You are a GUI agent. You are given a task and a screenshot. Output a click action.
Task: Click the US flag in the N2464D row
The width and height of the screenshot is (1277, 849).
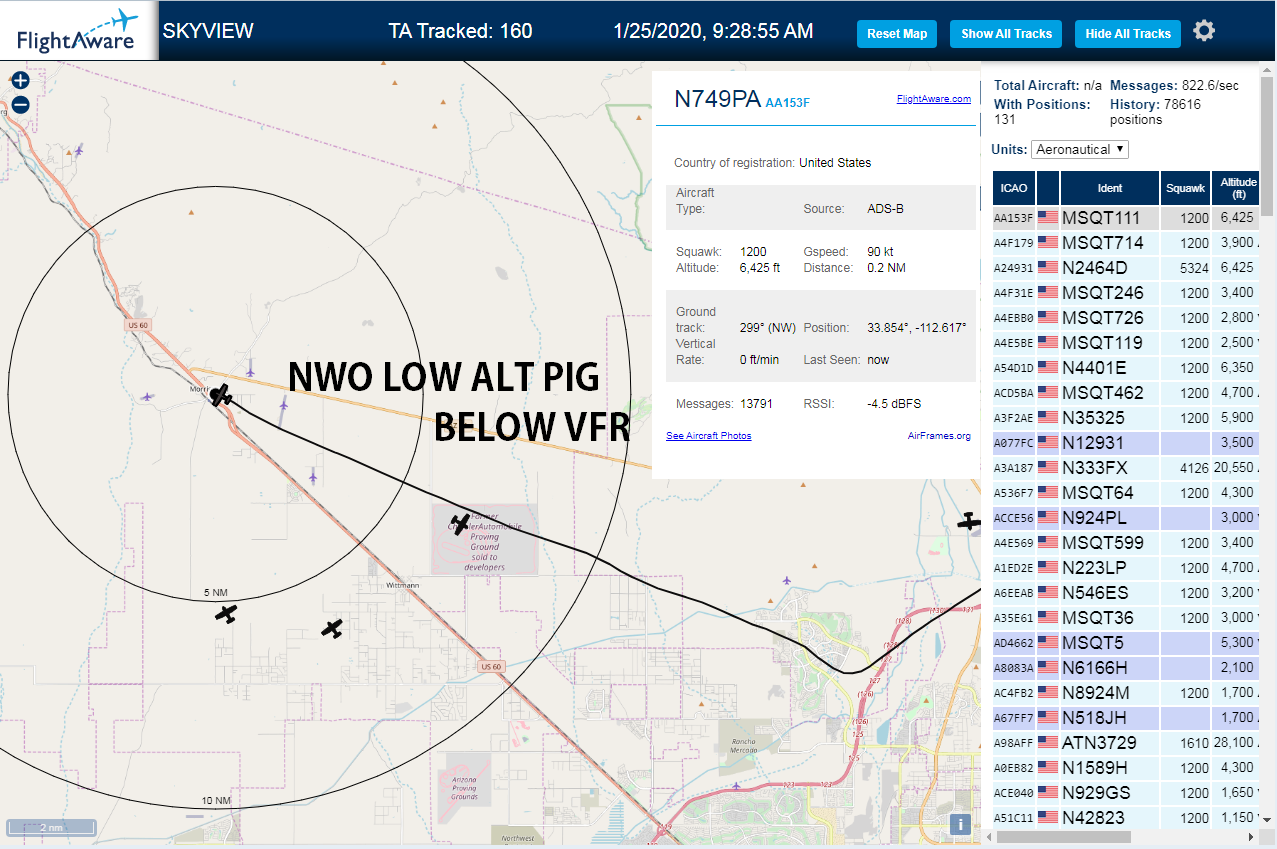1048,268
